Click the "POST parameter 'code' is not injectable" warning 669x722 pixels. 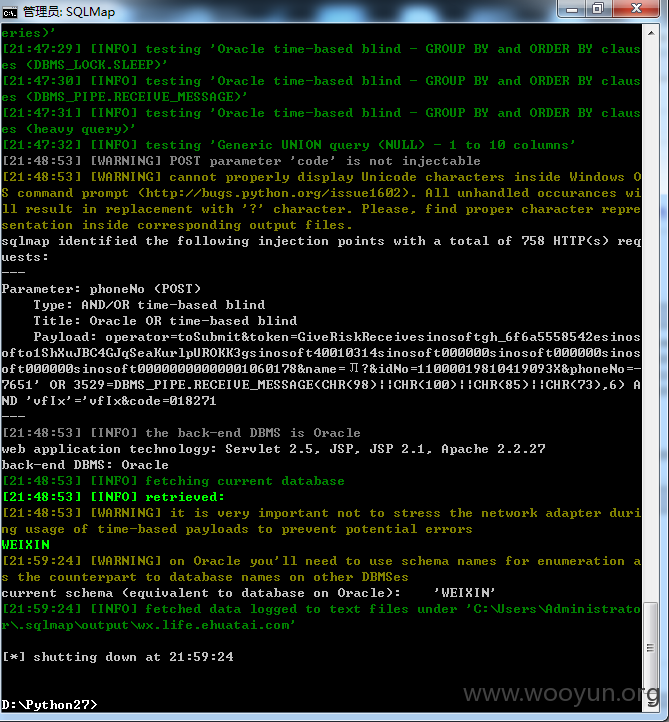241,161
